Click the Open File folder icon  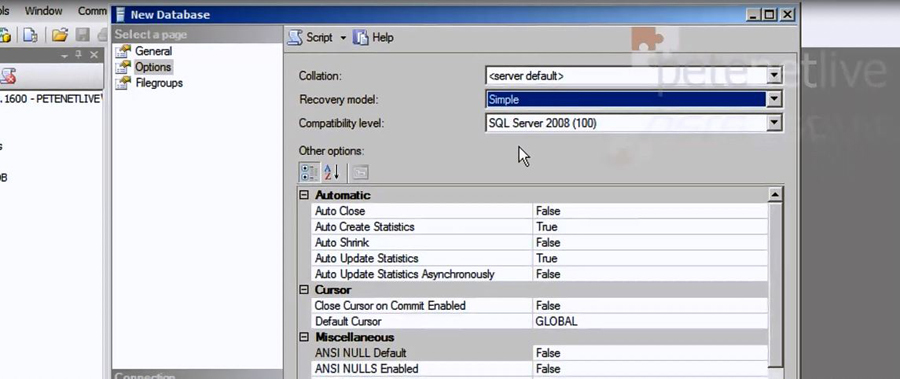click(x=60, y=35)
